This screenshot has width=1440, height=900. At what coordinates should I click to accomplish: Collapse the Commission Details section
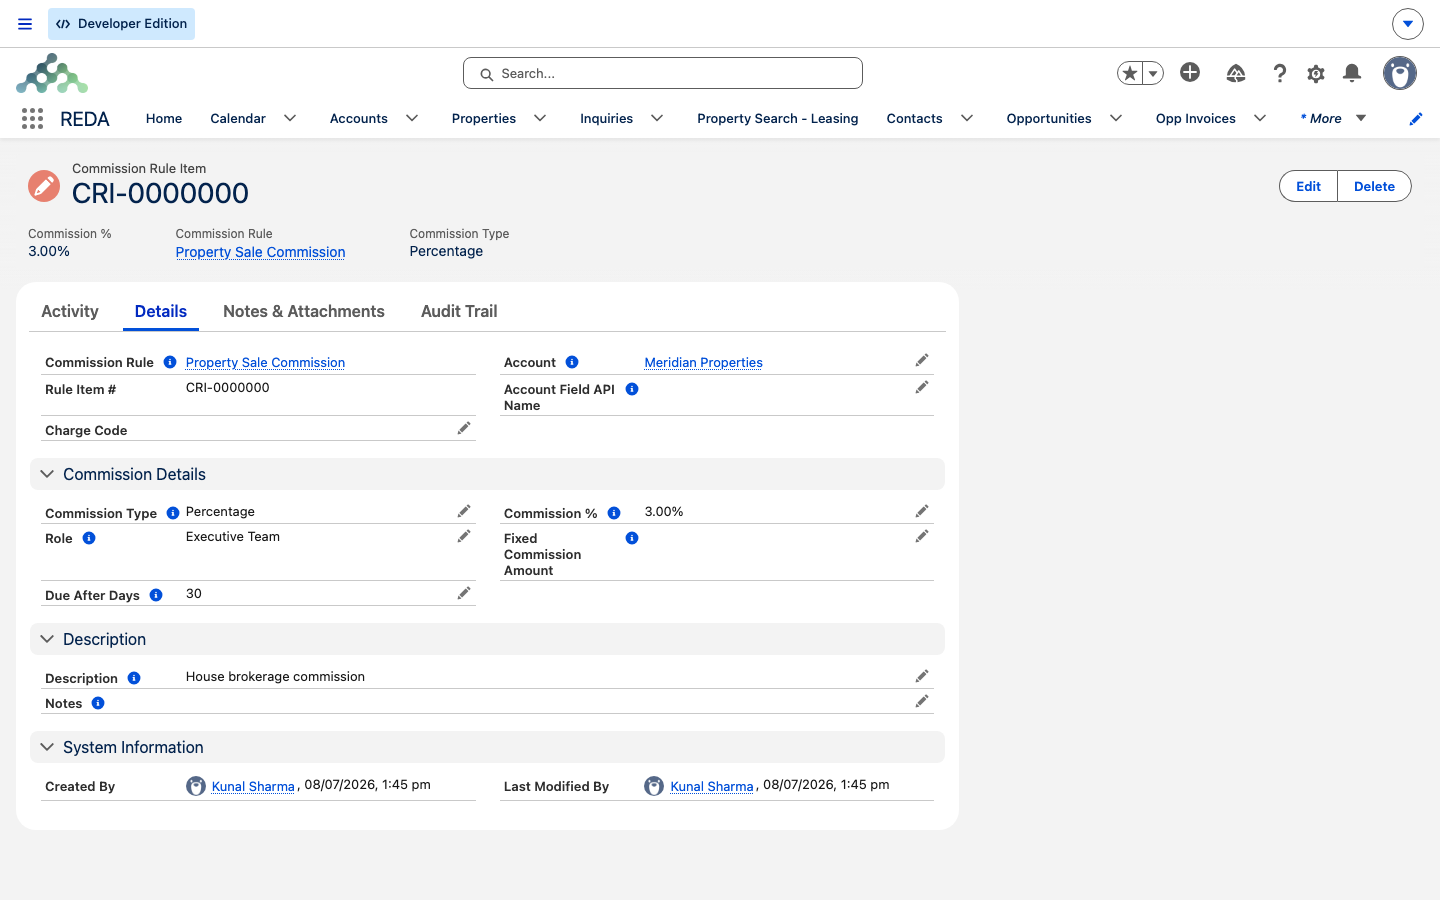pyautogui.click(x=47, y=474)
